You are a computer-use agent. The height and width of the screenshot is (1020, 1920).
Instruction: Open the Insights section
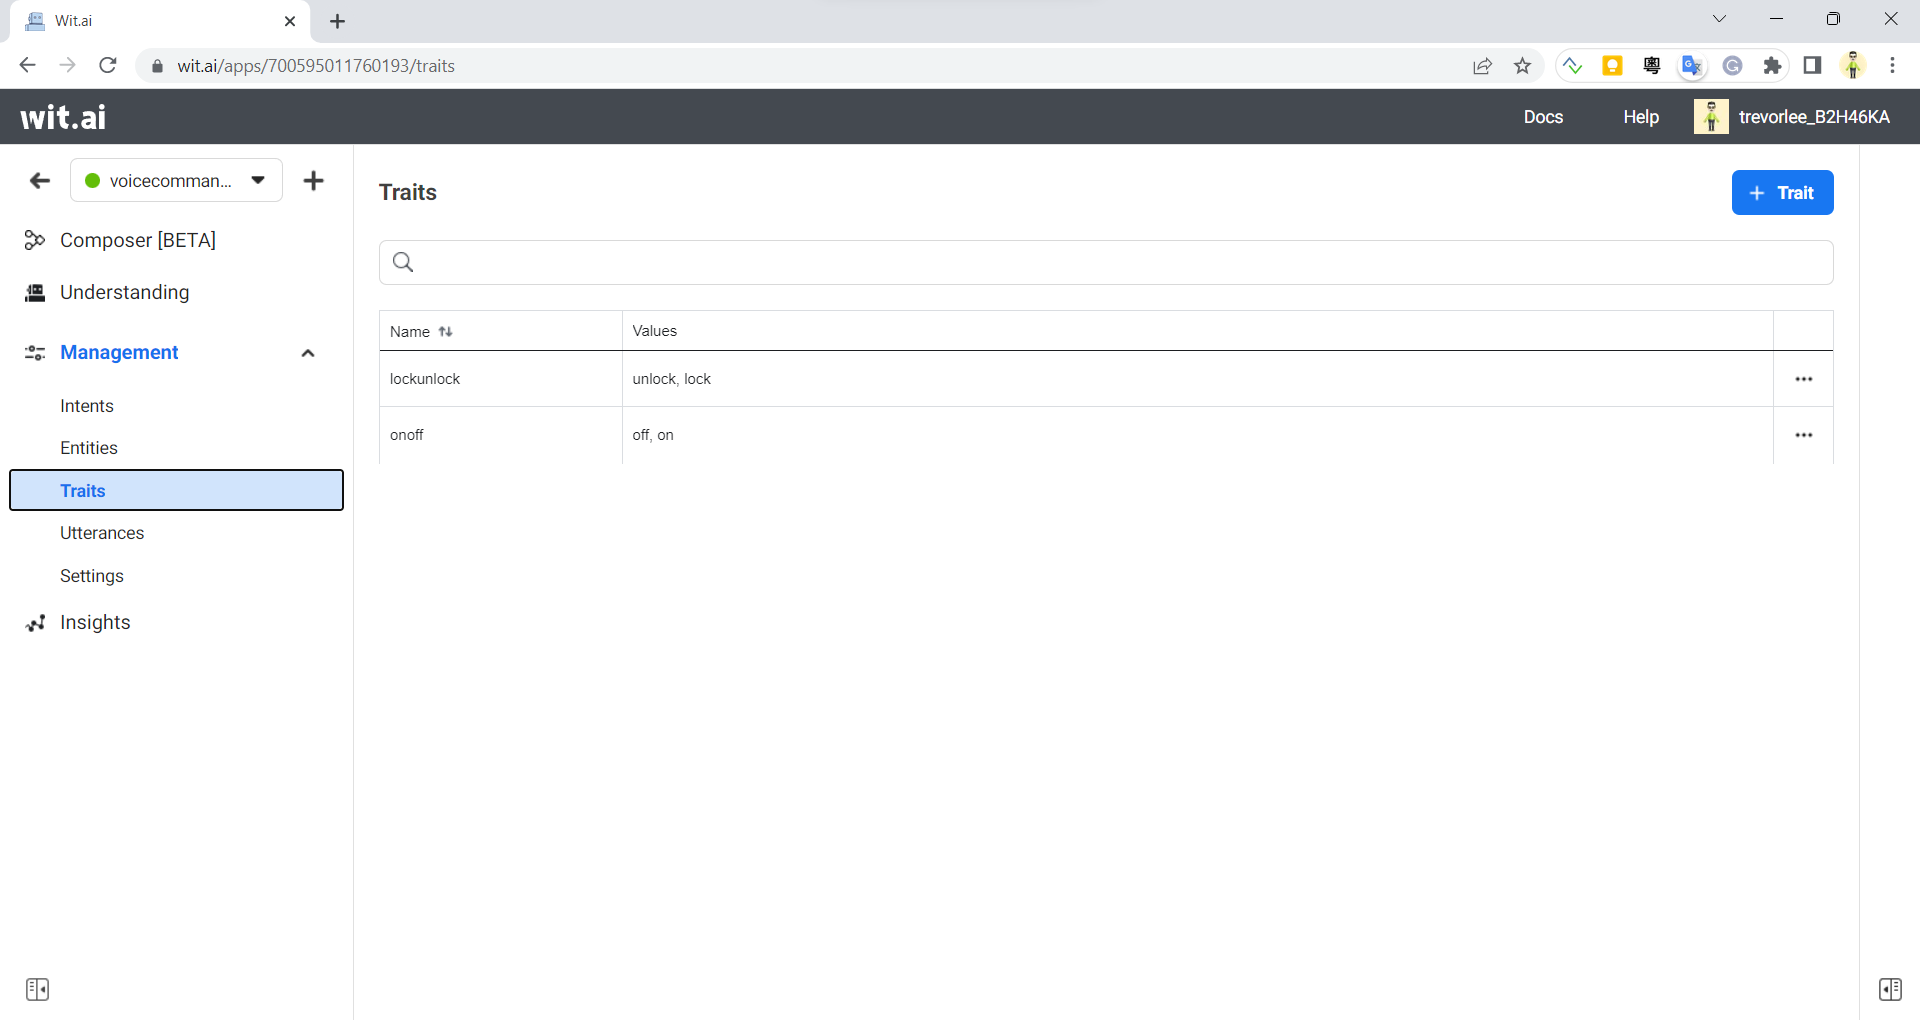point(95,622)
